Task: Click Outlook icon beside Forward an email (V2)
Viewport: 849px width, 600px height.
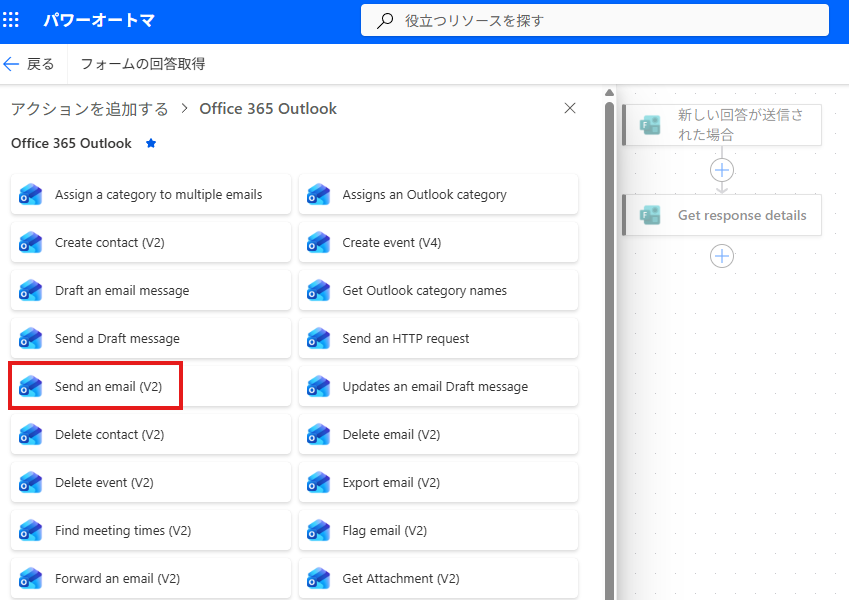Action: pos(30,578)
